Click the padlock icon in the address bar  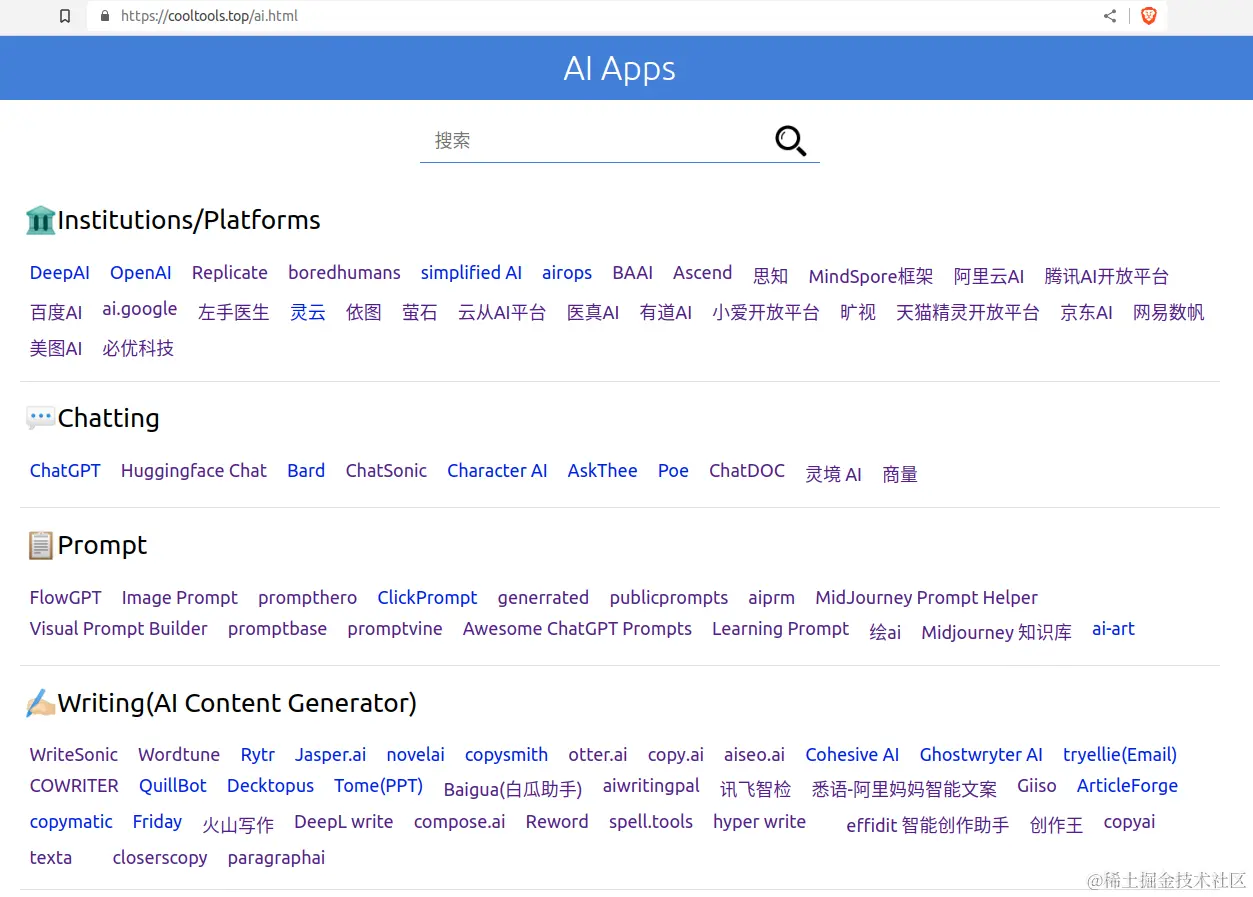pyautogui.click(x=103, y=16)
